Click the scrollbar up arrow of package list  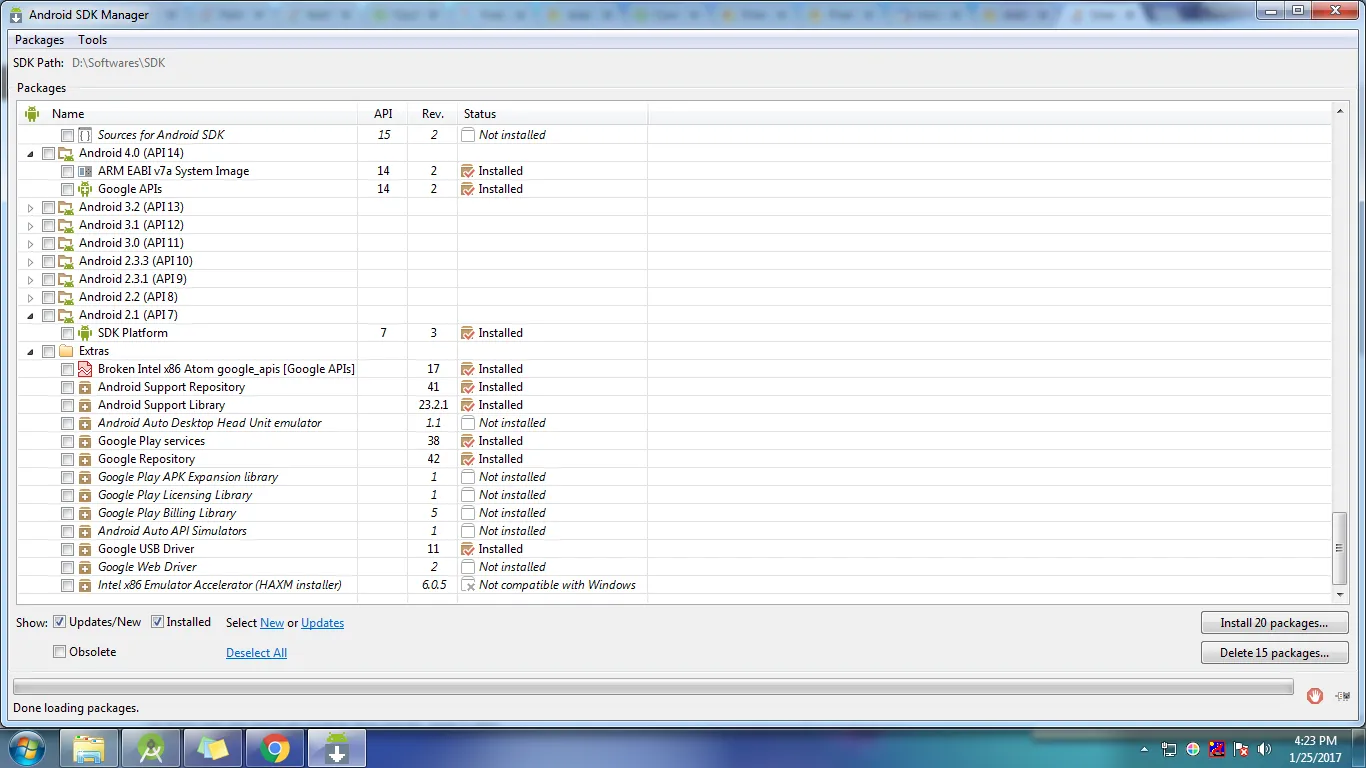[x=1340, y=110]
